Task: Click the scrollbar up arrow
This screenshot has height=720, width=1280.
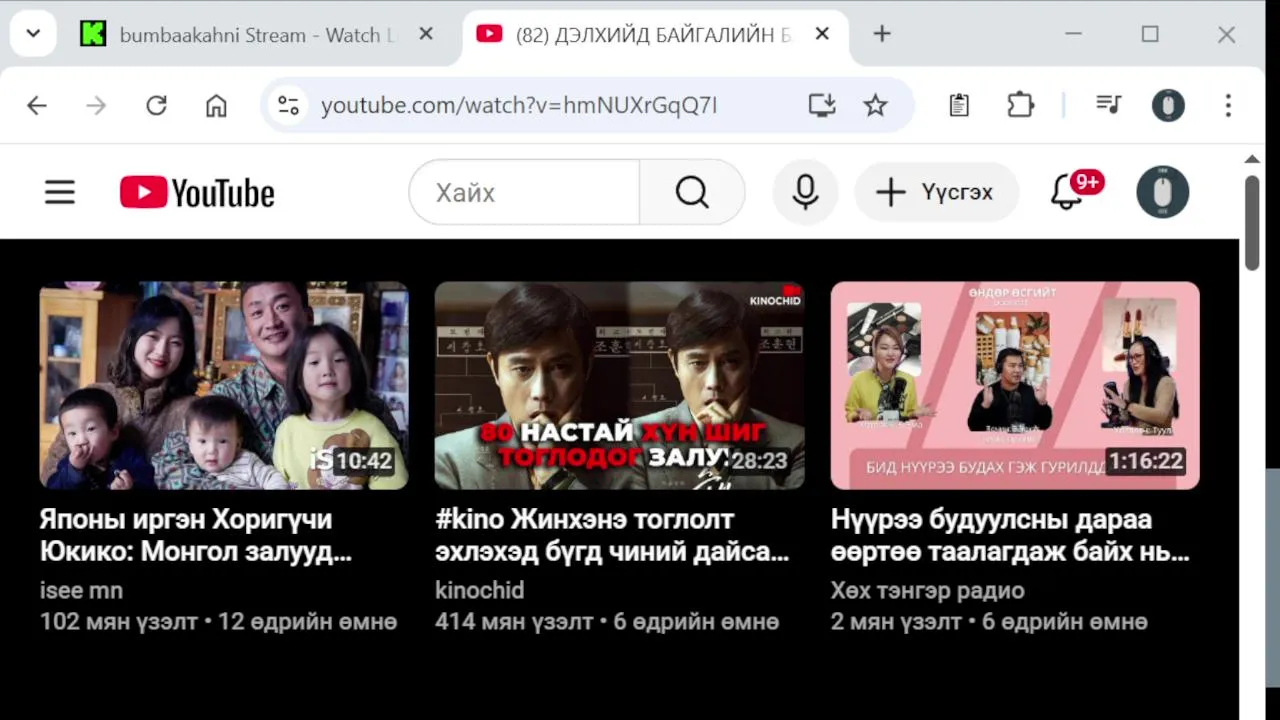Action: pos(1252,160)
